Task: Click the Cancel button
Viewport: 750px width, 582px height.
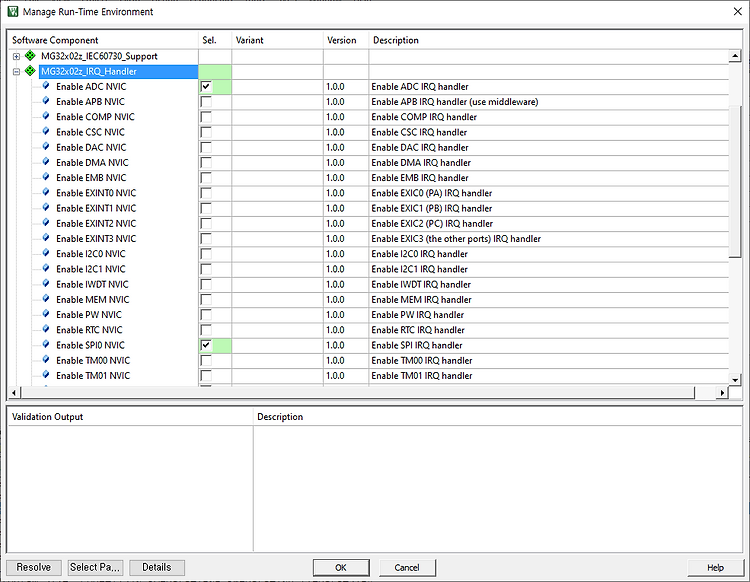Action: (407, 568)
